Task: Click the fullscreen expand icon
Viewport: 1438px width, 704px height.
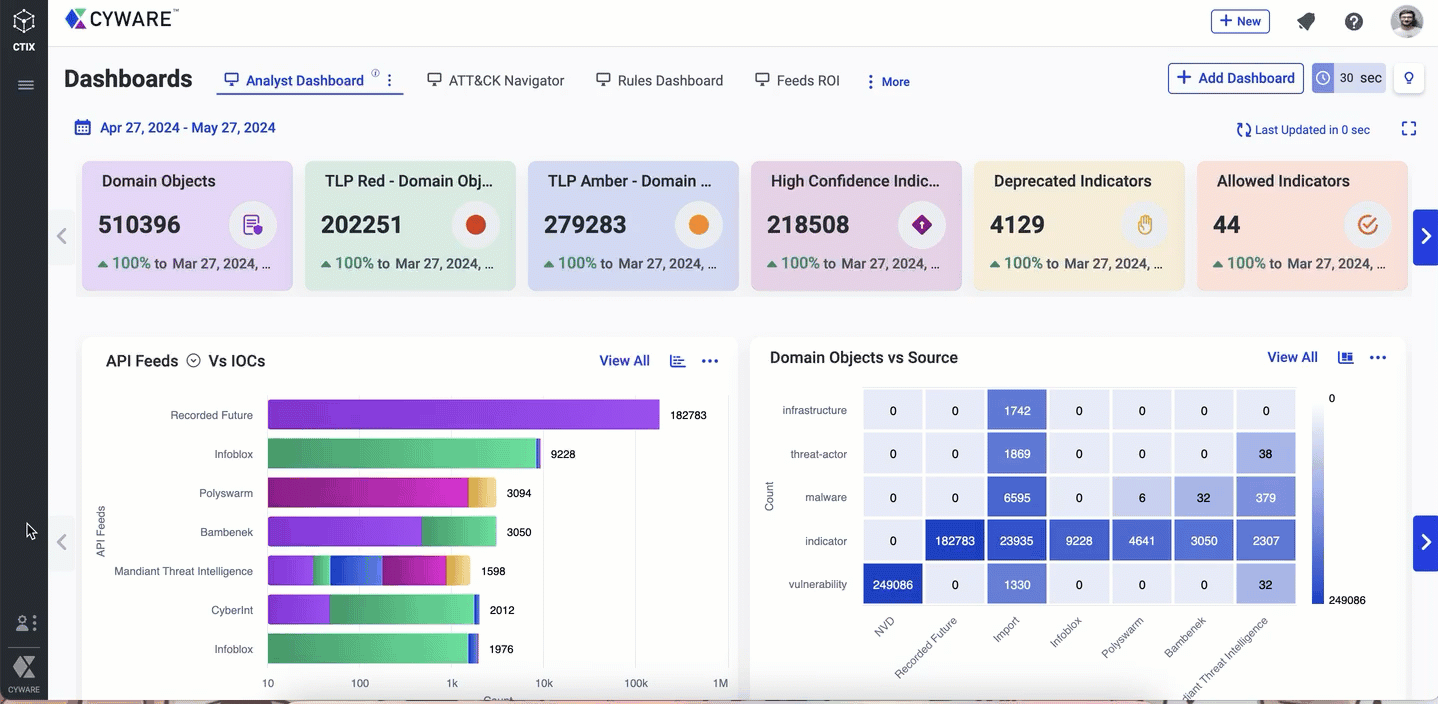Action: [x=1409, y=129]
